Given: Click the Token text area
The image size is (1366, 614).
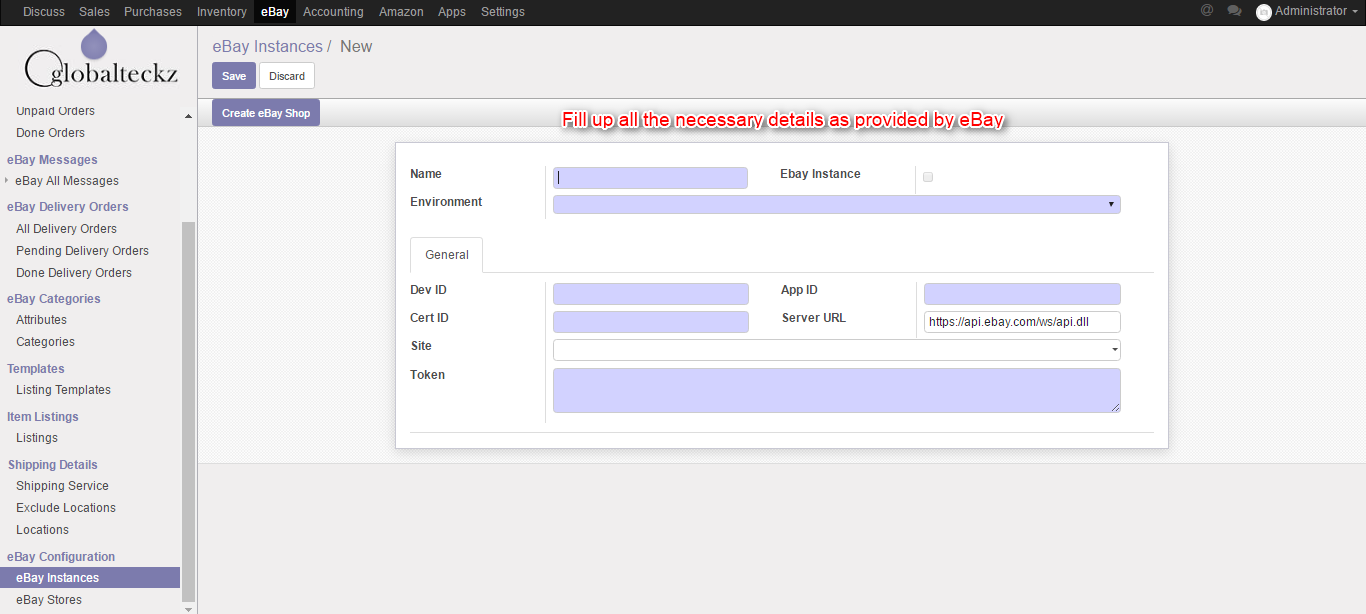Looking at the screenshot, I should (x=836, y=390).
